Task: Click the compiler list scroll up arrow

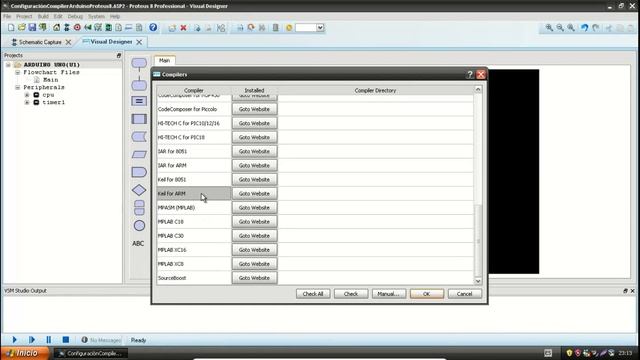Action: [x=478, y=89]
